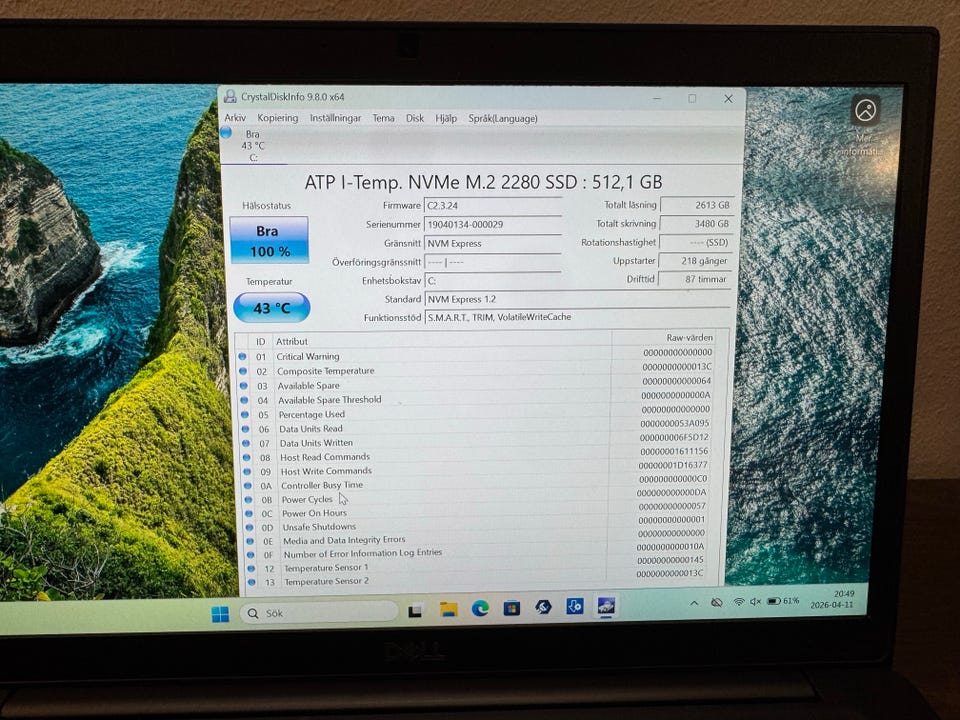Click the battery 61% tray indicator
Screen dimensions: 960x720
point(784,601)
